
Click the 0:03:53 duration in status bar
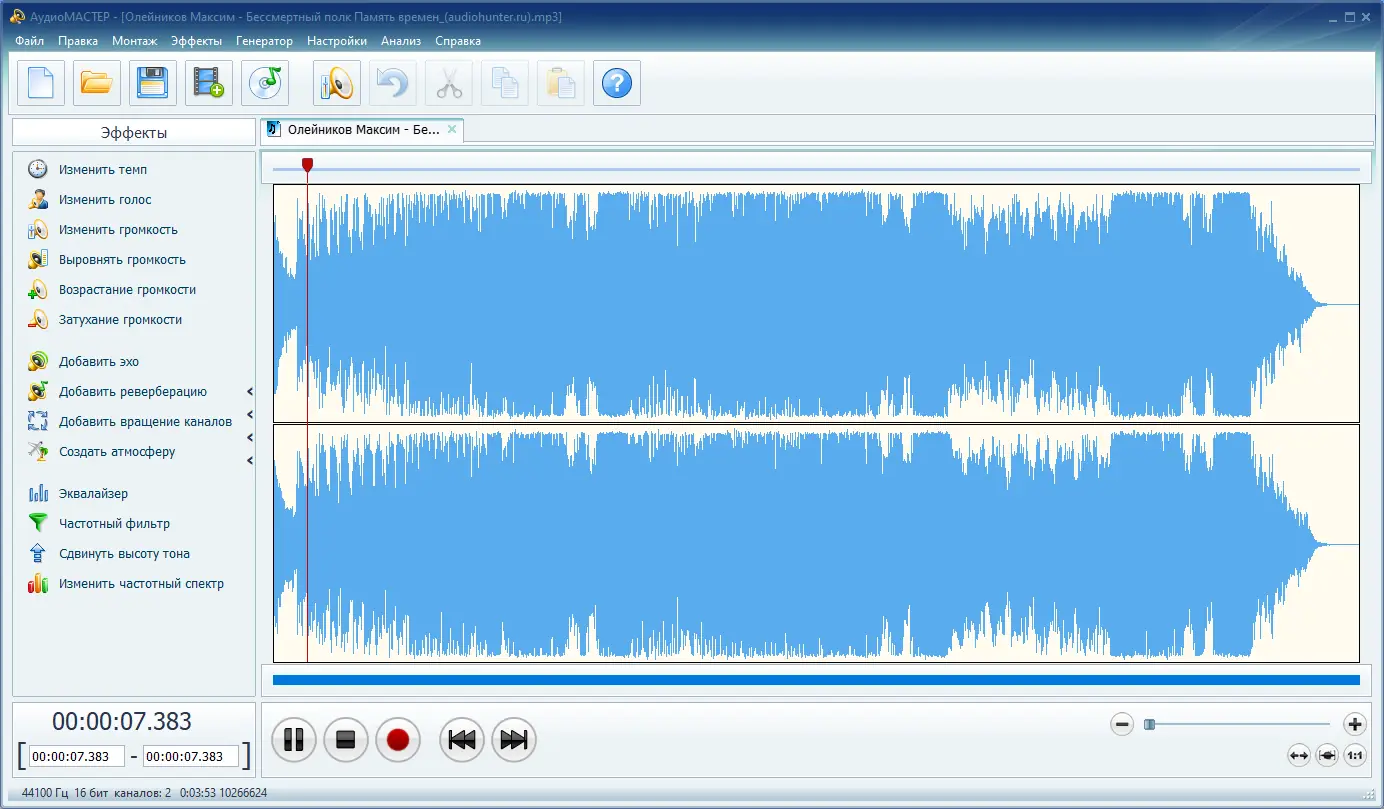coord(198,793)
